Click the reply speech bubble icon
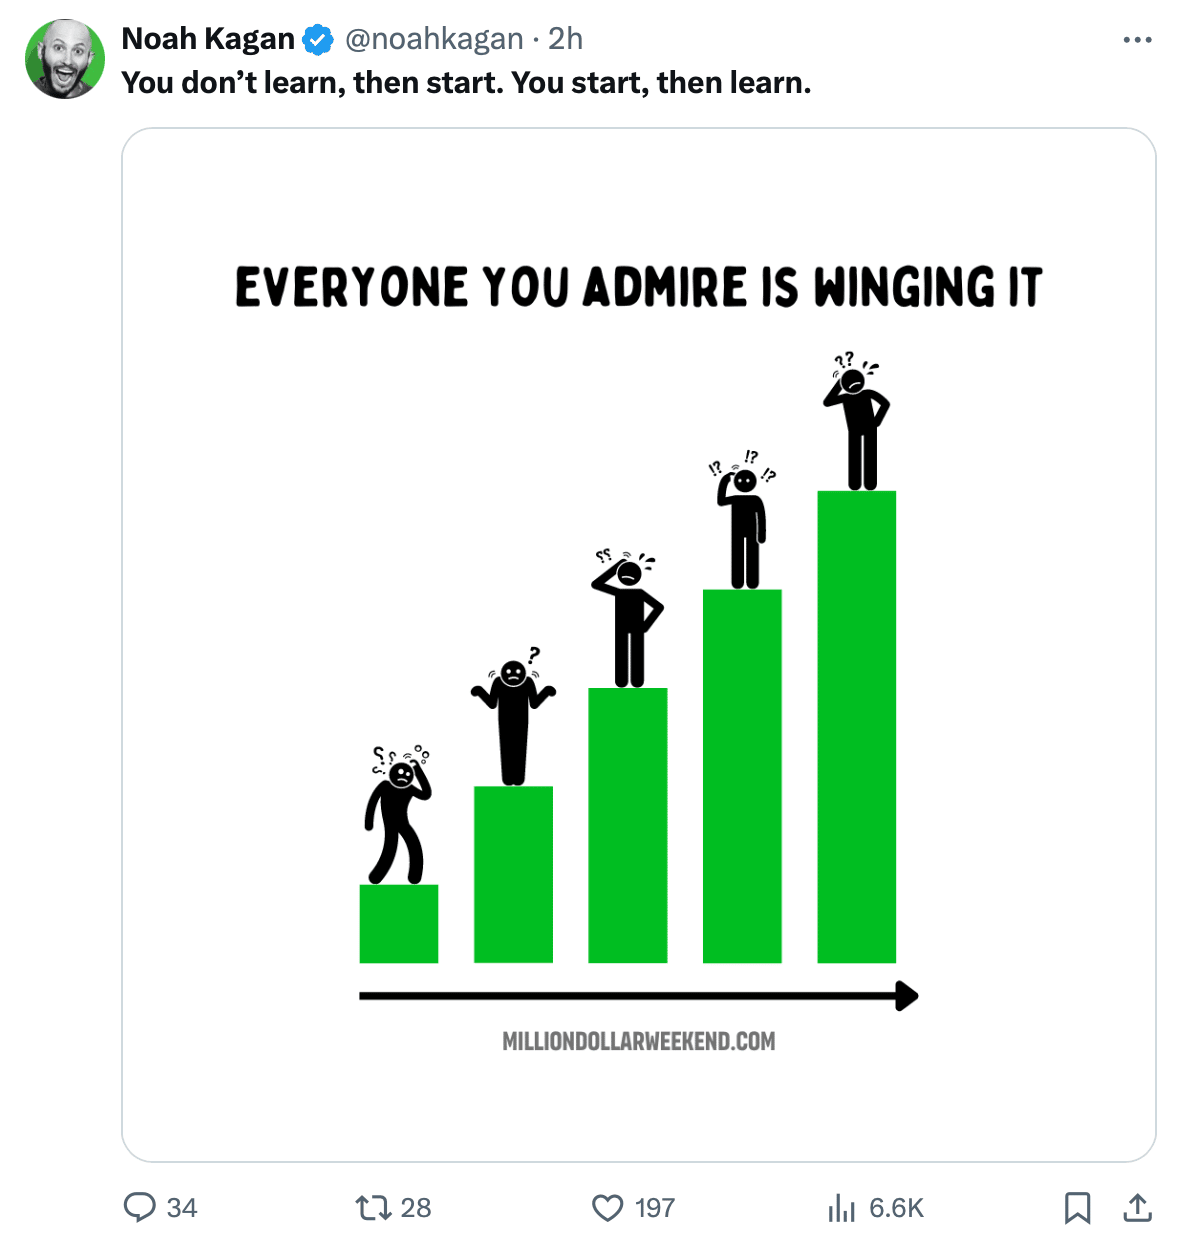 140,1207
